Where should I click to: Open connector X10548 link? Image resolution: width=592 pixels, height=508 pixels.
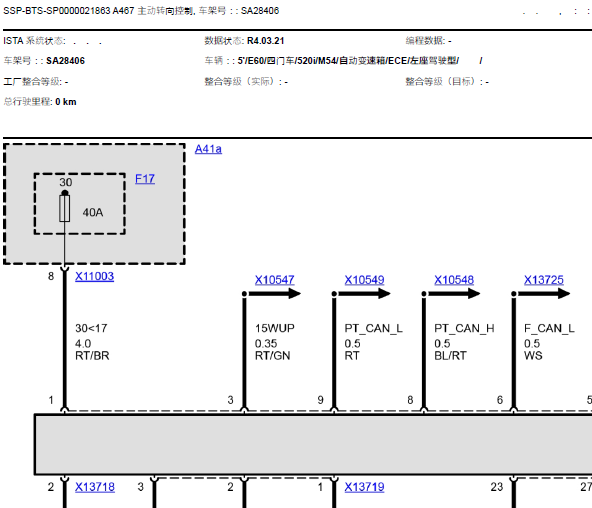pos(454,280)
